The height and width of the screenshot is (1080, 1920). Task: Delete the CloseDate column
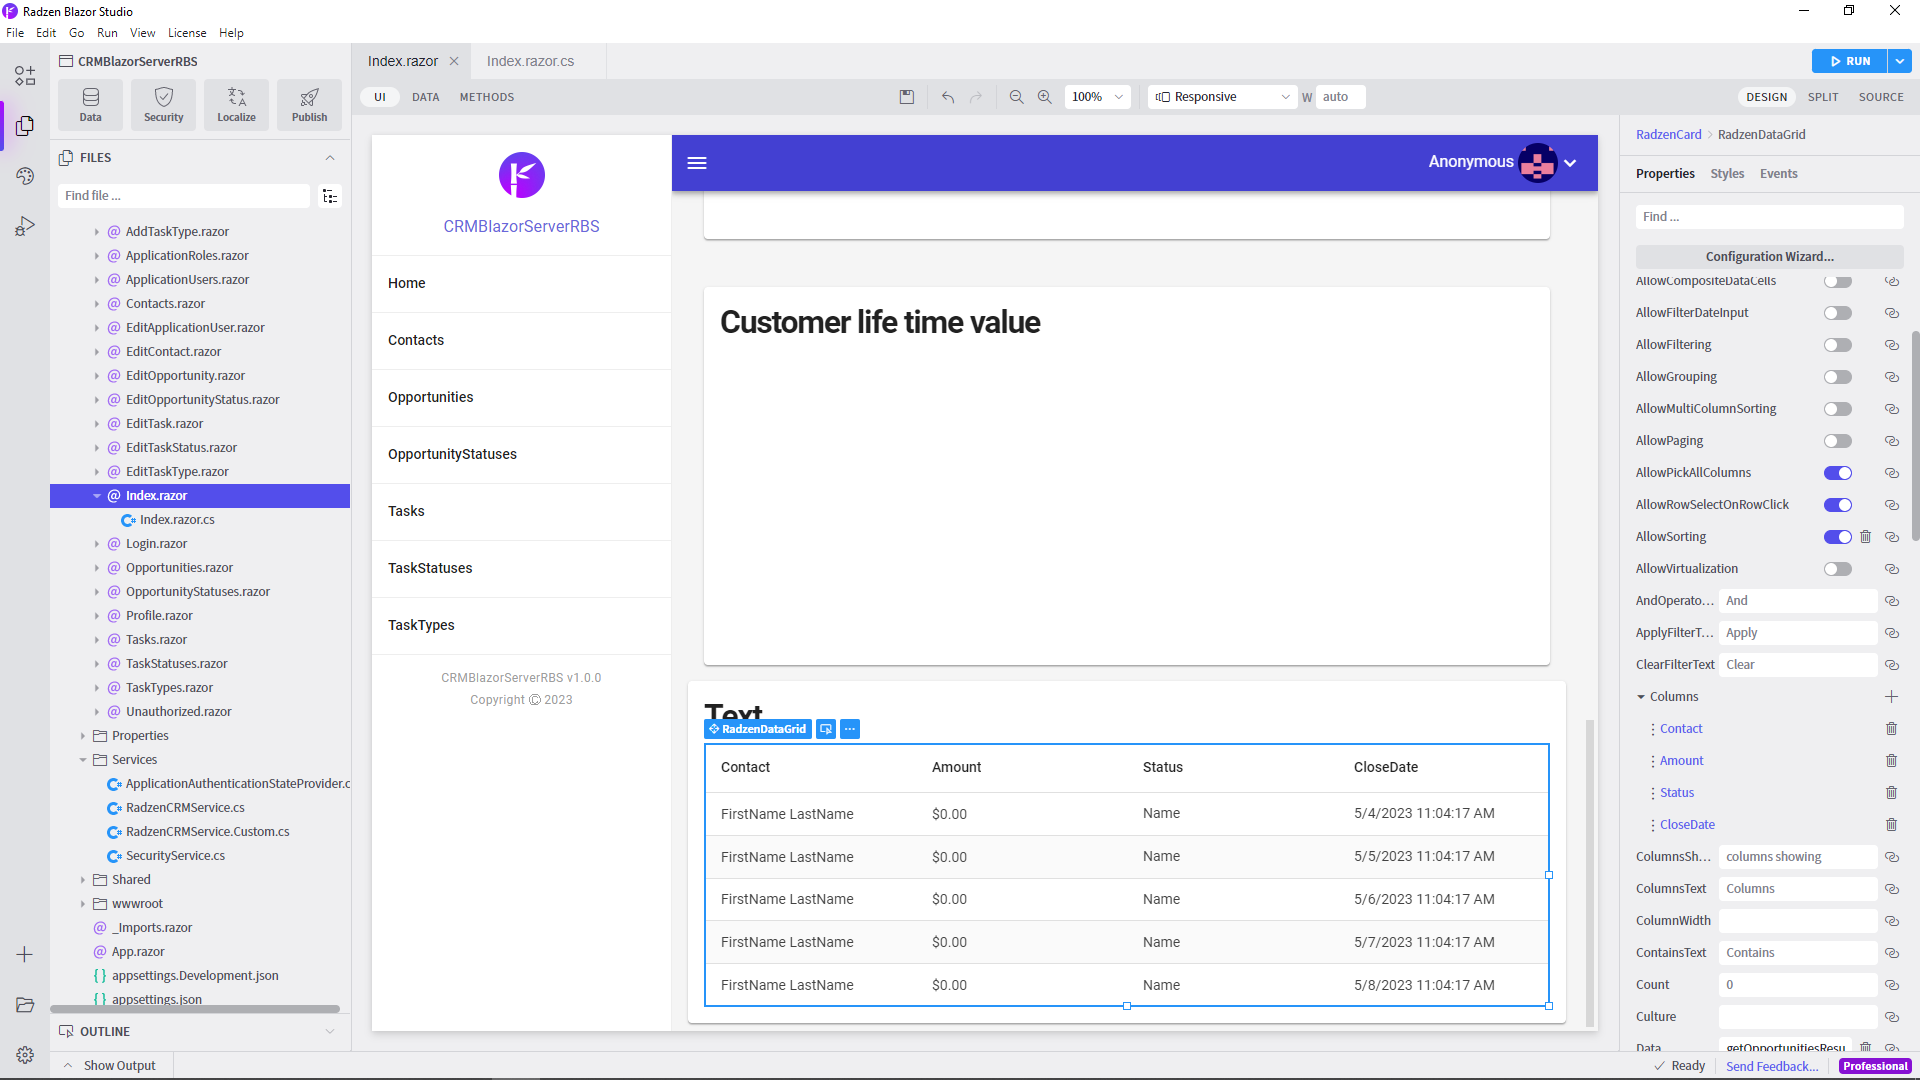pos(1891,825)
